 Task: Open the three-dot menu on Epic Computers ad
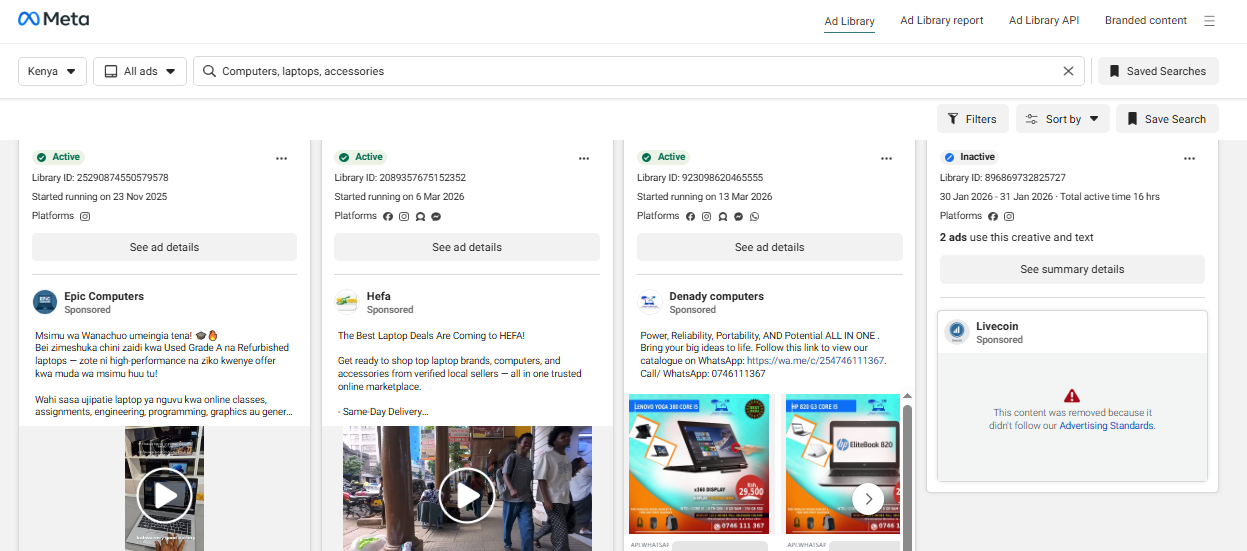click(282, 158)
